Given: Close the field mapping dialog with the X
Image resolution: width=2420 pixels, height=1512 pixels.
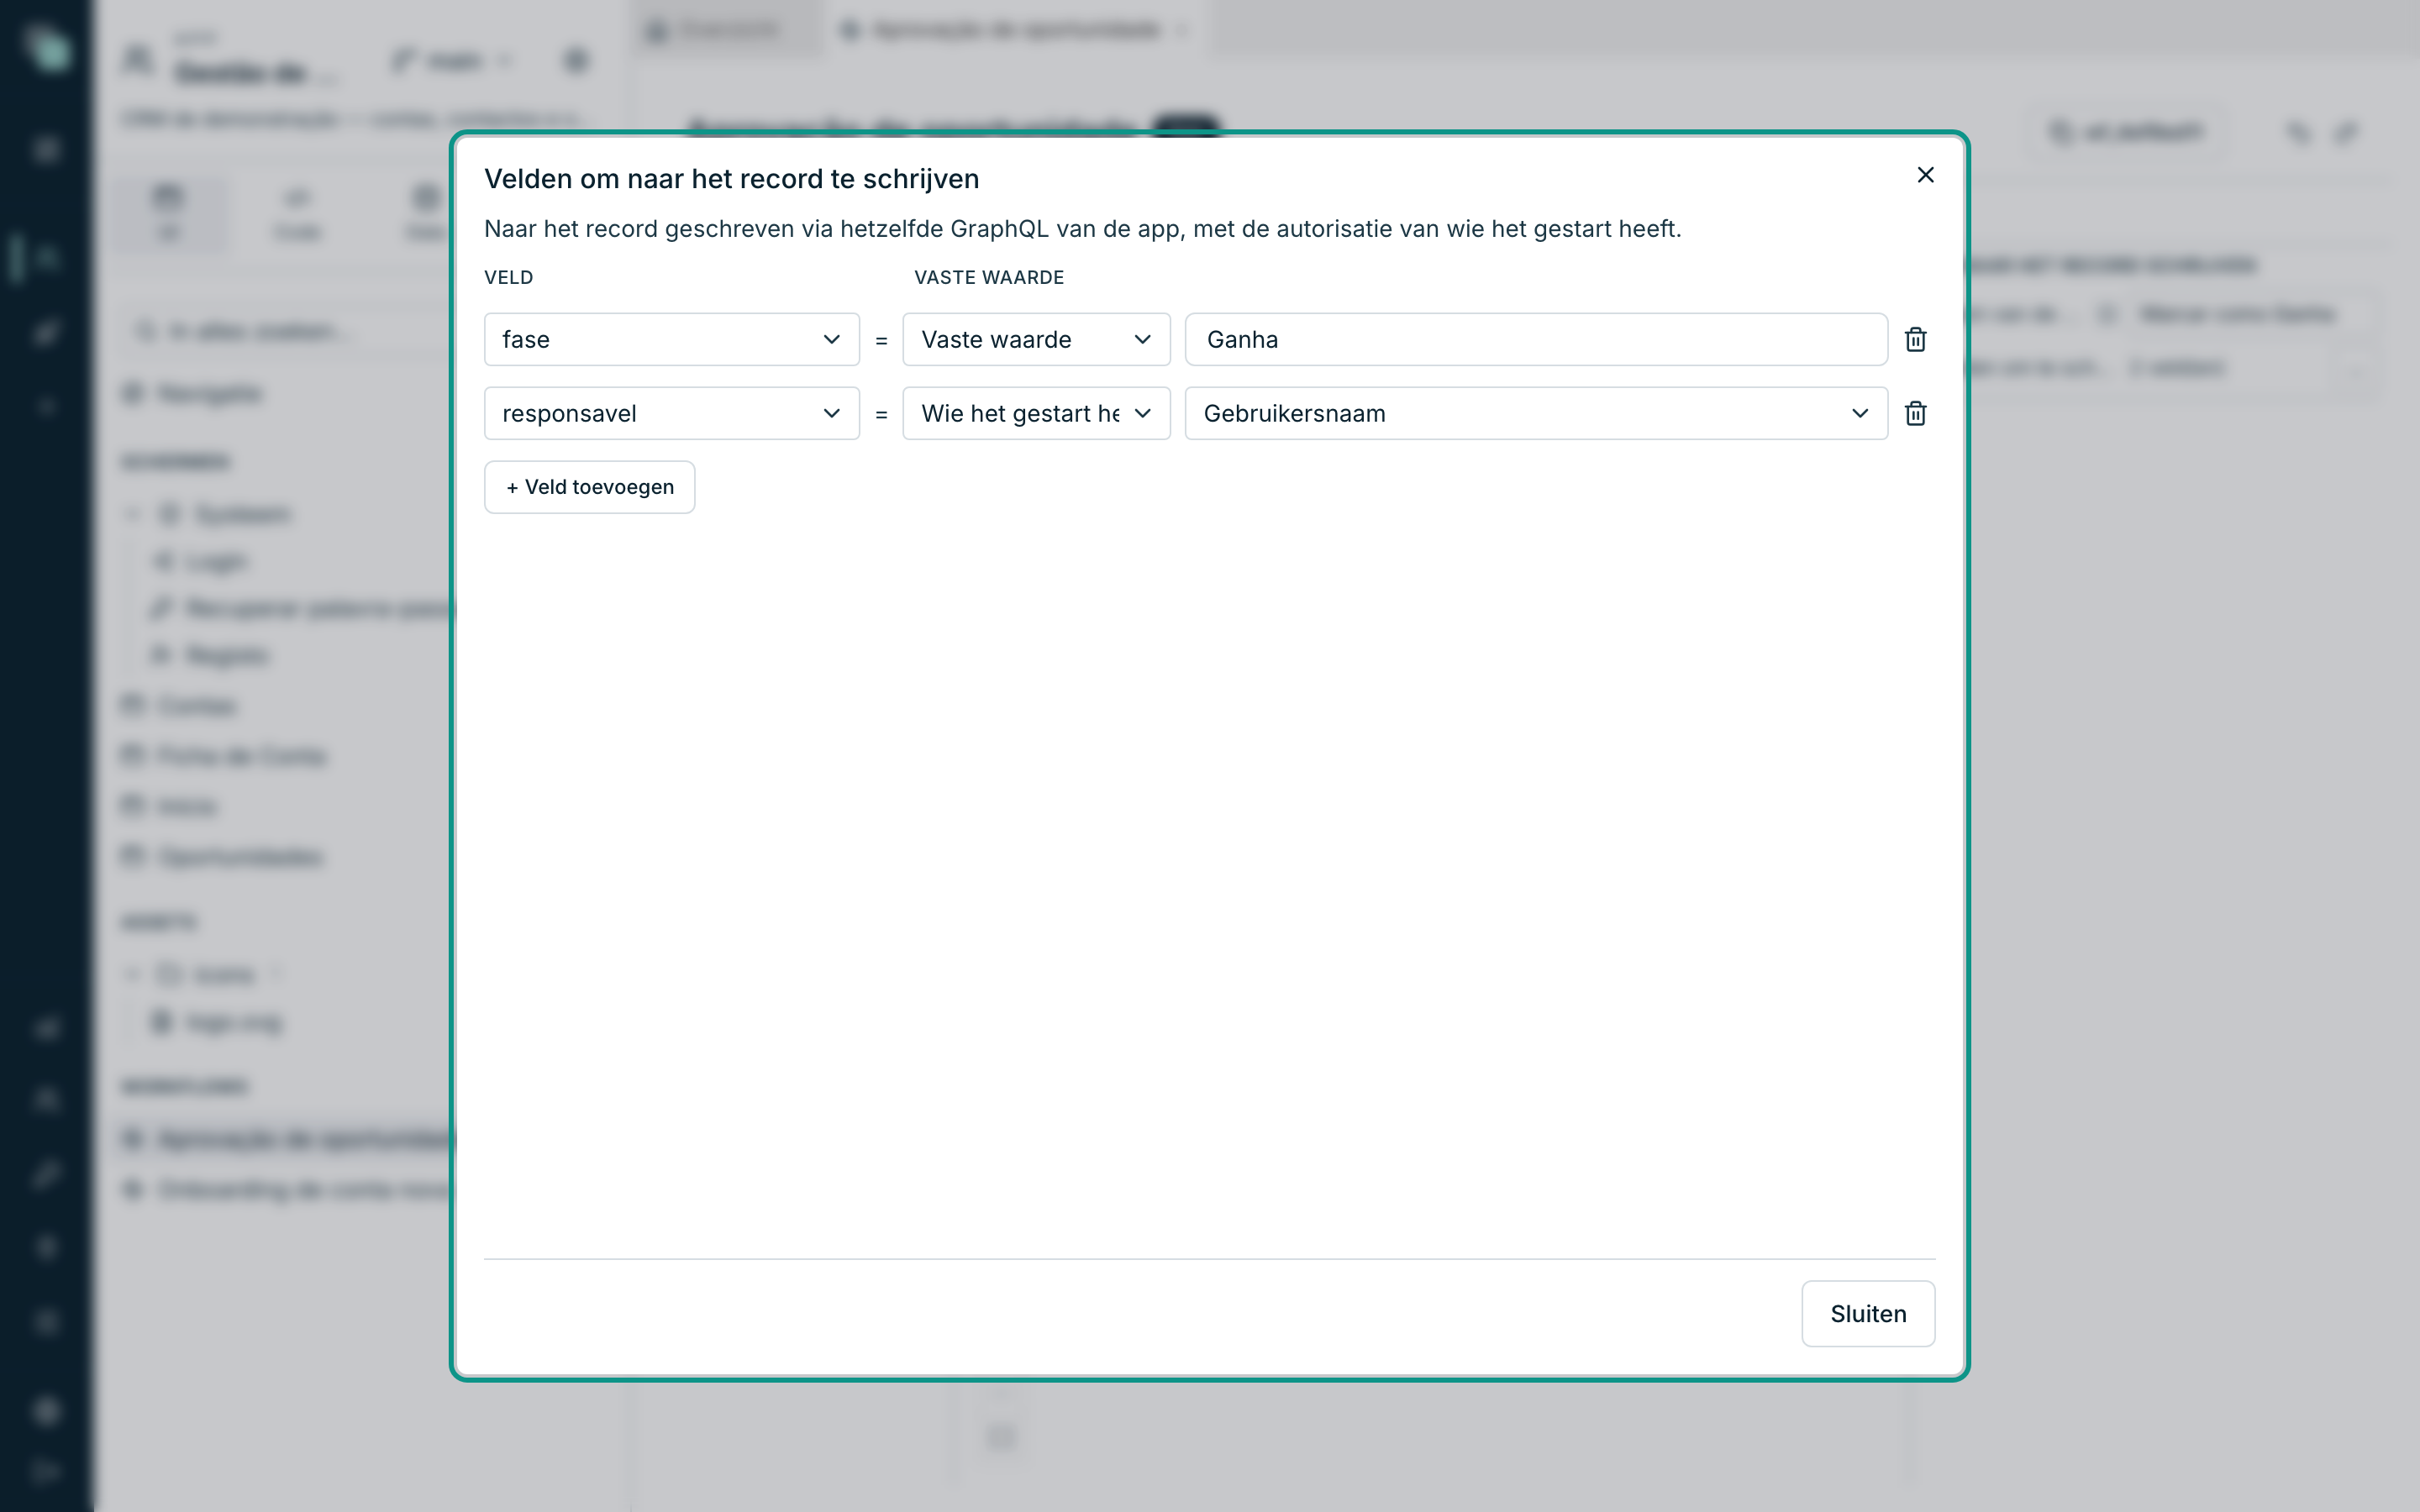Looking at the screenshot, I should 1925,175.
